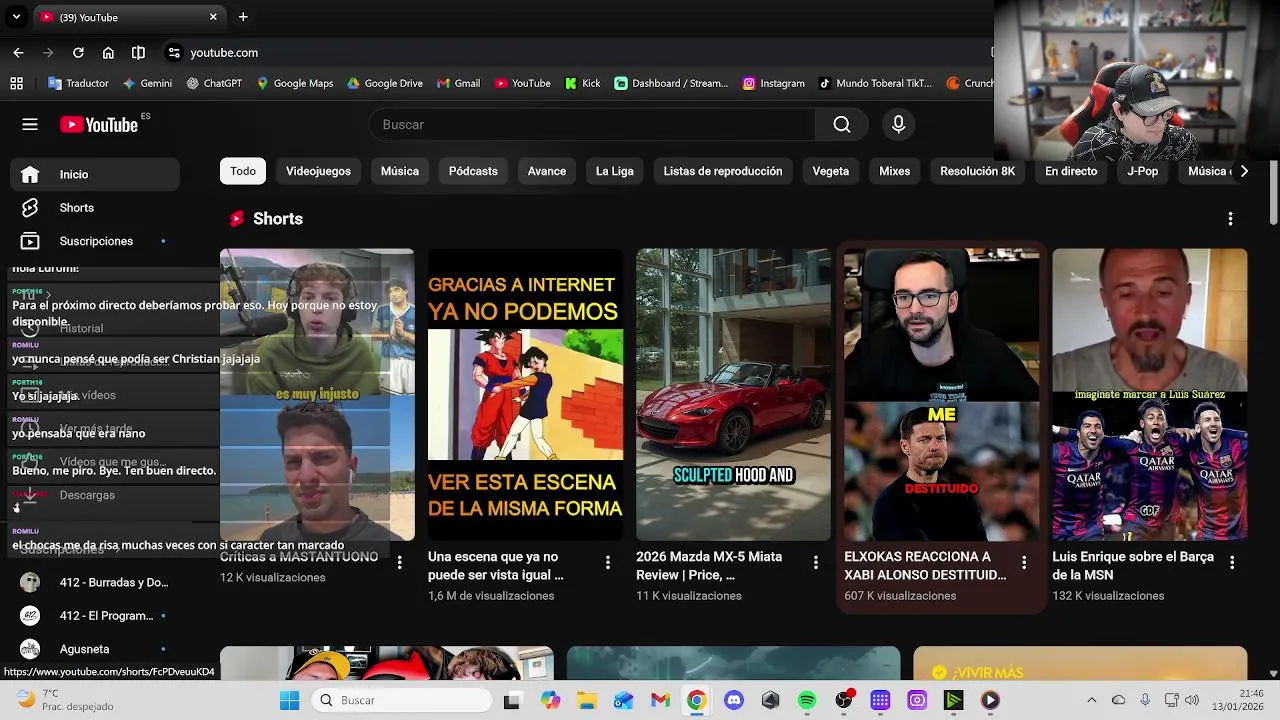Select the La Liga filter chip
Viewport: 1280px width, 720px height.
pos(615,171)
